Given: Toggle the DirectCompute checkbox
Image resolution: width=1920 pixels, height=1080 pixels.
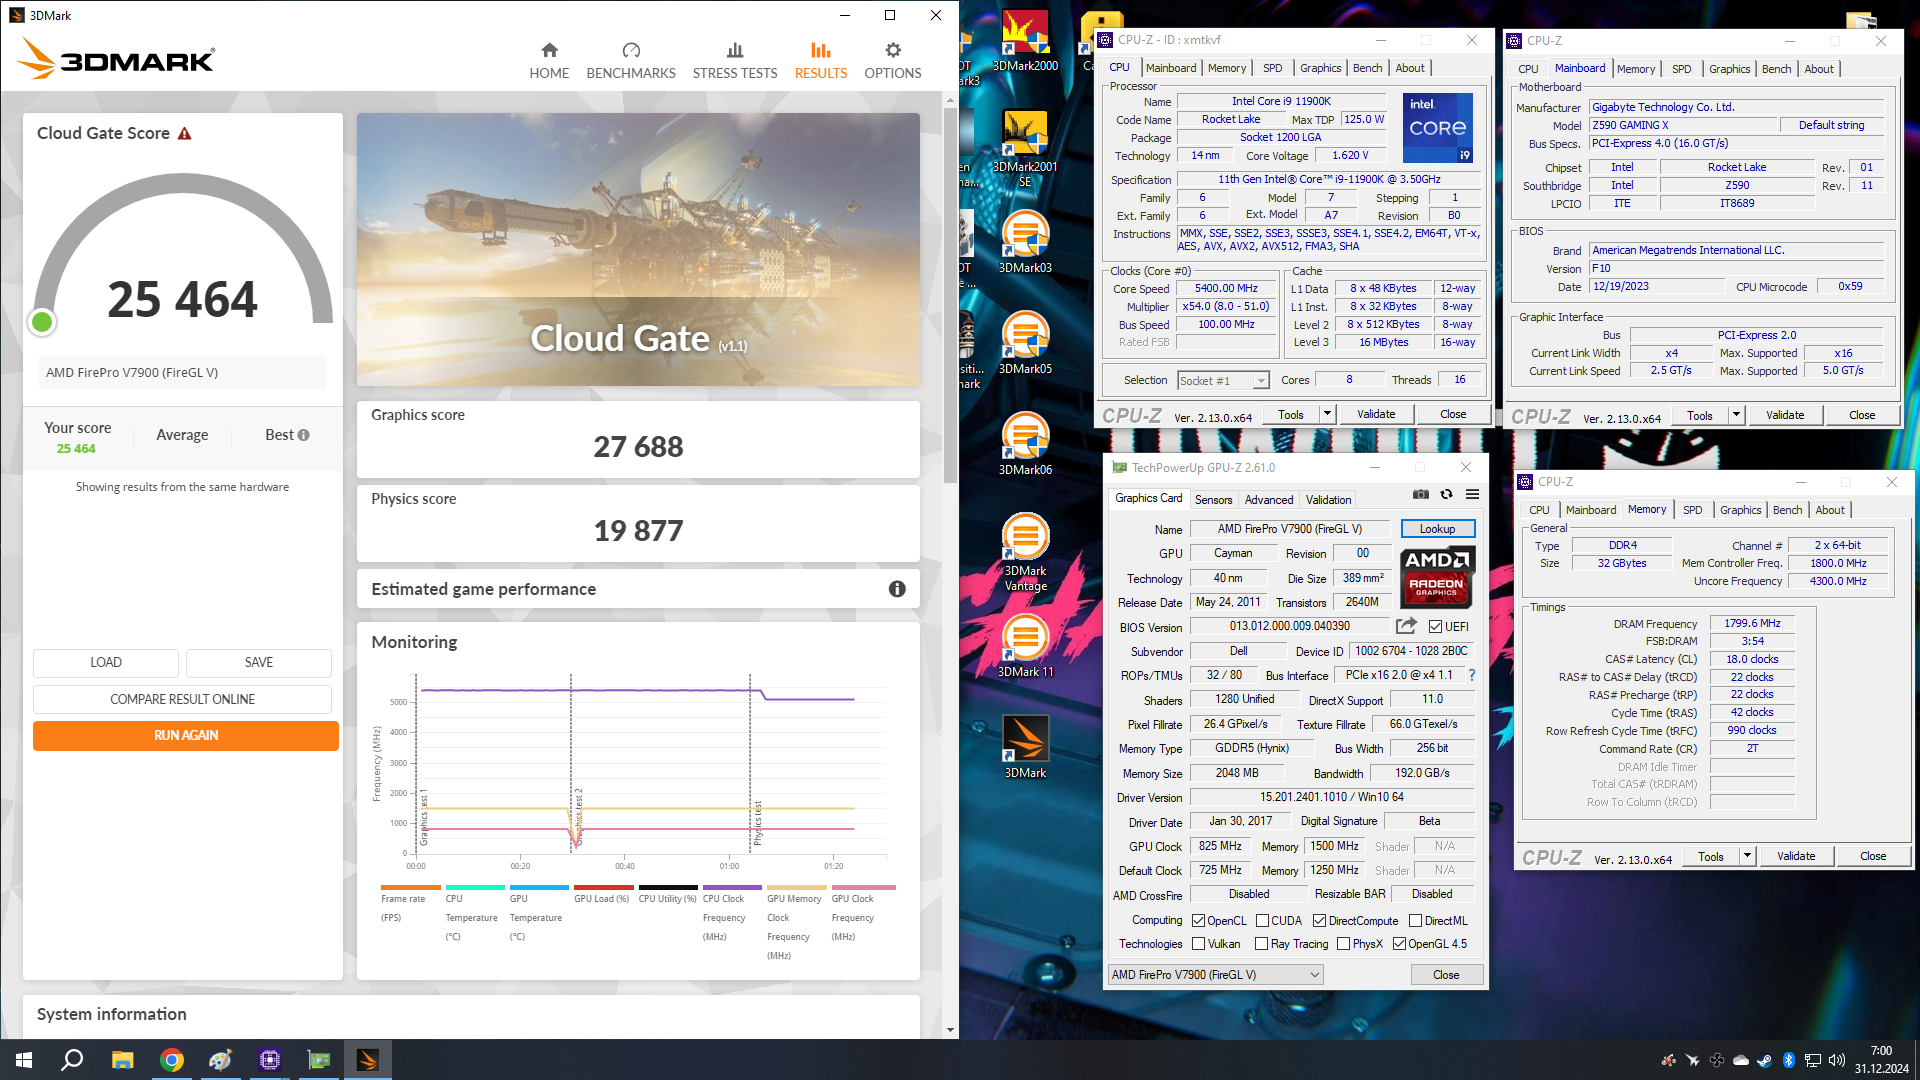Looking at the screenshot, I should 1319,921.
